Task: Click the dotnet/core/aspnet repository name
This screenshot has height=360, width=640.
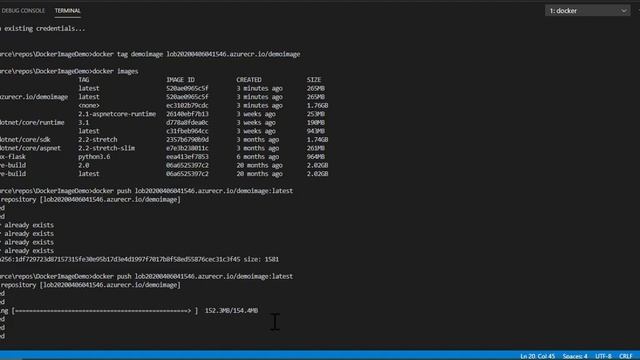Action: [x=31, y=148]
